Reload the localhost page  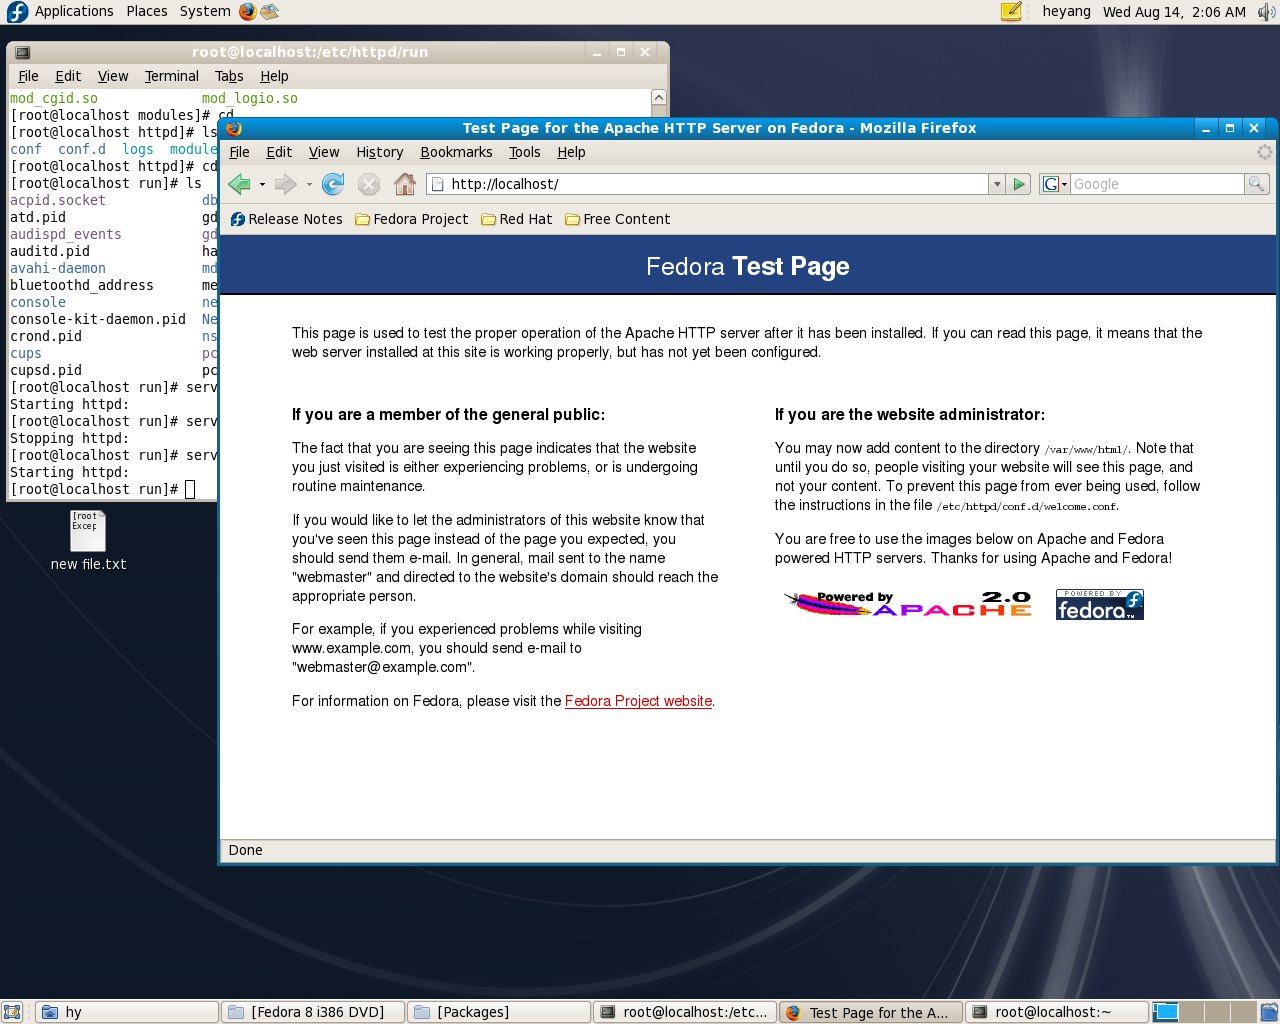click(x=333, y=184)
